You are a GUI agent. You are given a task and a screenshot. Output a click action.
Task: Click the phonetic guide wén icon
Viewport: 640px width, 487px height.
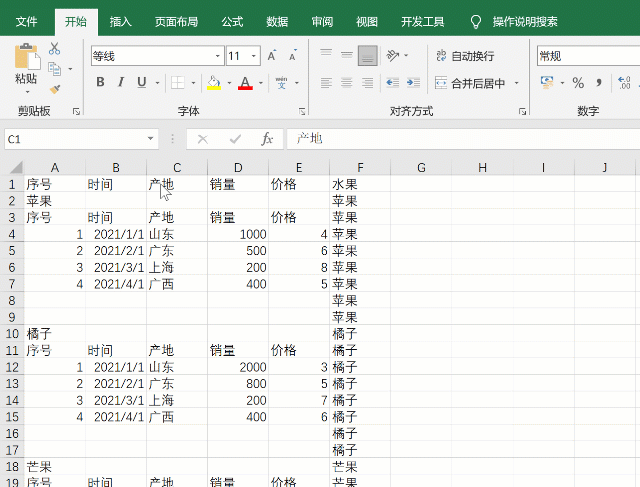(282, 83)
